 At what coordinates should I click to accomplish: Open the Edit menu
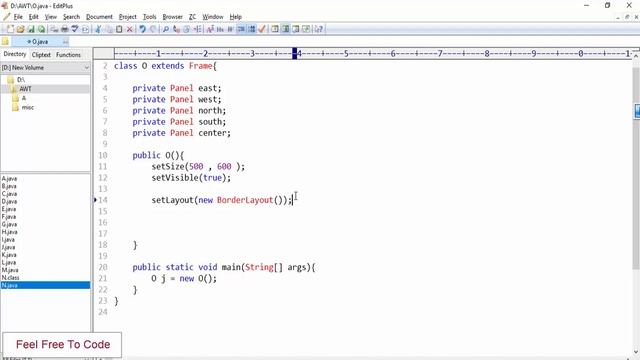pos(33,17)
